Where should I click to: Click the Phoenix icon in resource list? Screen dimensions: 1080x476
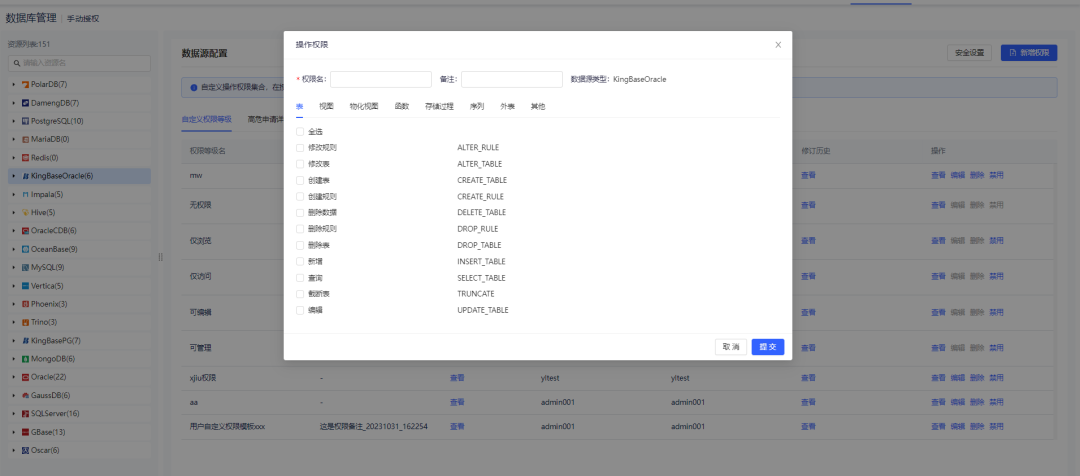pyautogui.click(x=25, y=304)
